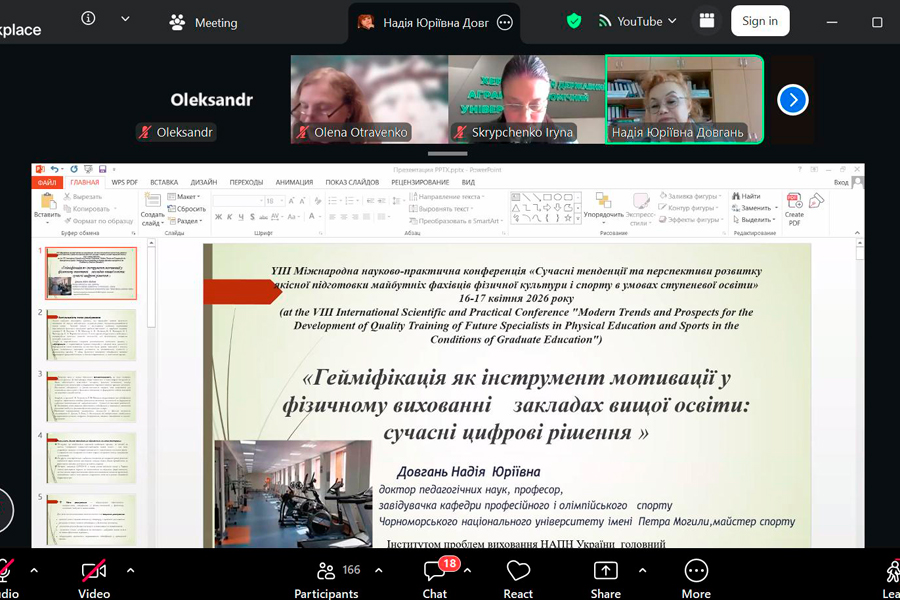This screenshot has width=900, height=600.
Task: Click the Redo icon in quick access toolbar
Action: point(74,169)
